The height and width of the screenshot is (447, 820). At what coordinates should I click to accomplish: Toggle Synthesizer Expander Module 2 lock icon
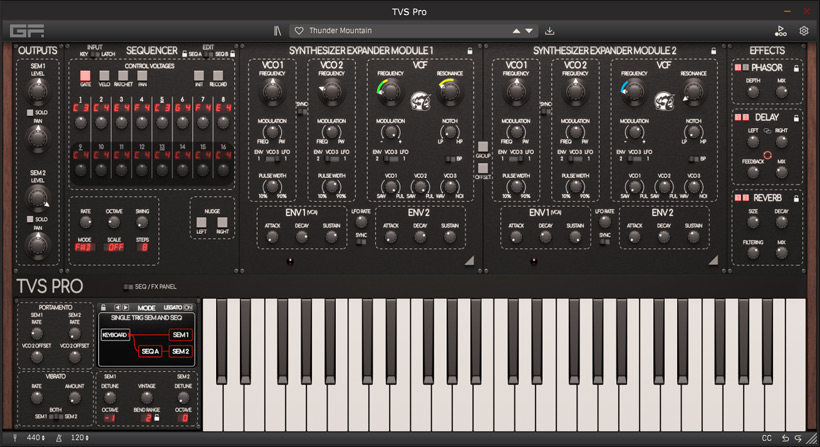pos(713,51)
